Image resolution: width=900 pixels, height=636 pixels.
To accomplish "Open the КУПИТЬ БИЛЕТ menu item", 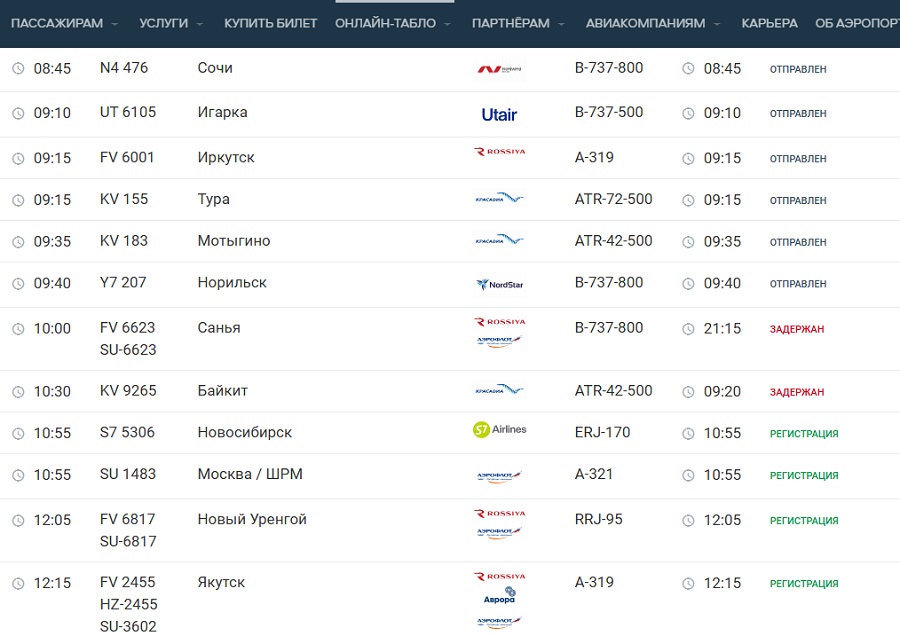I will tap(270, 23).
